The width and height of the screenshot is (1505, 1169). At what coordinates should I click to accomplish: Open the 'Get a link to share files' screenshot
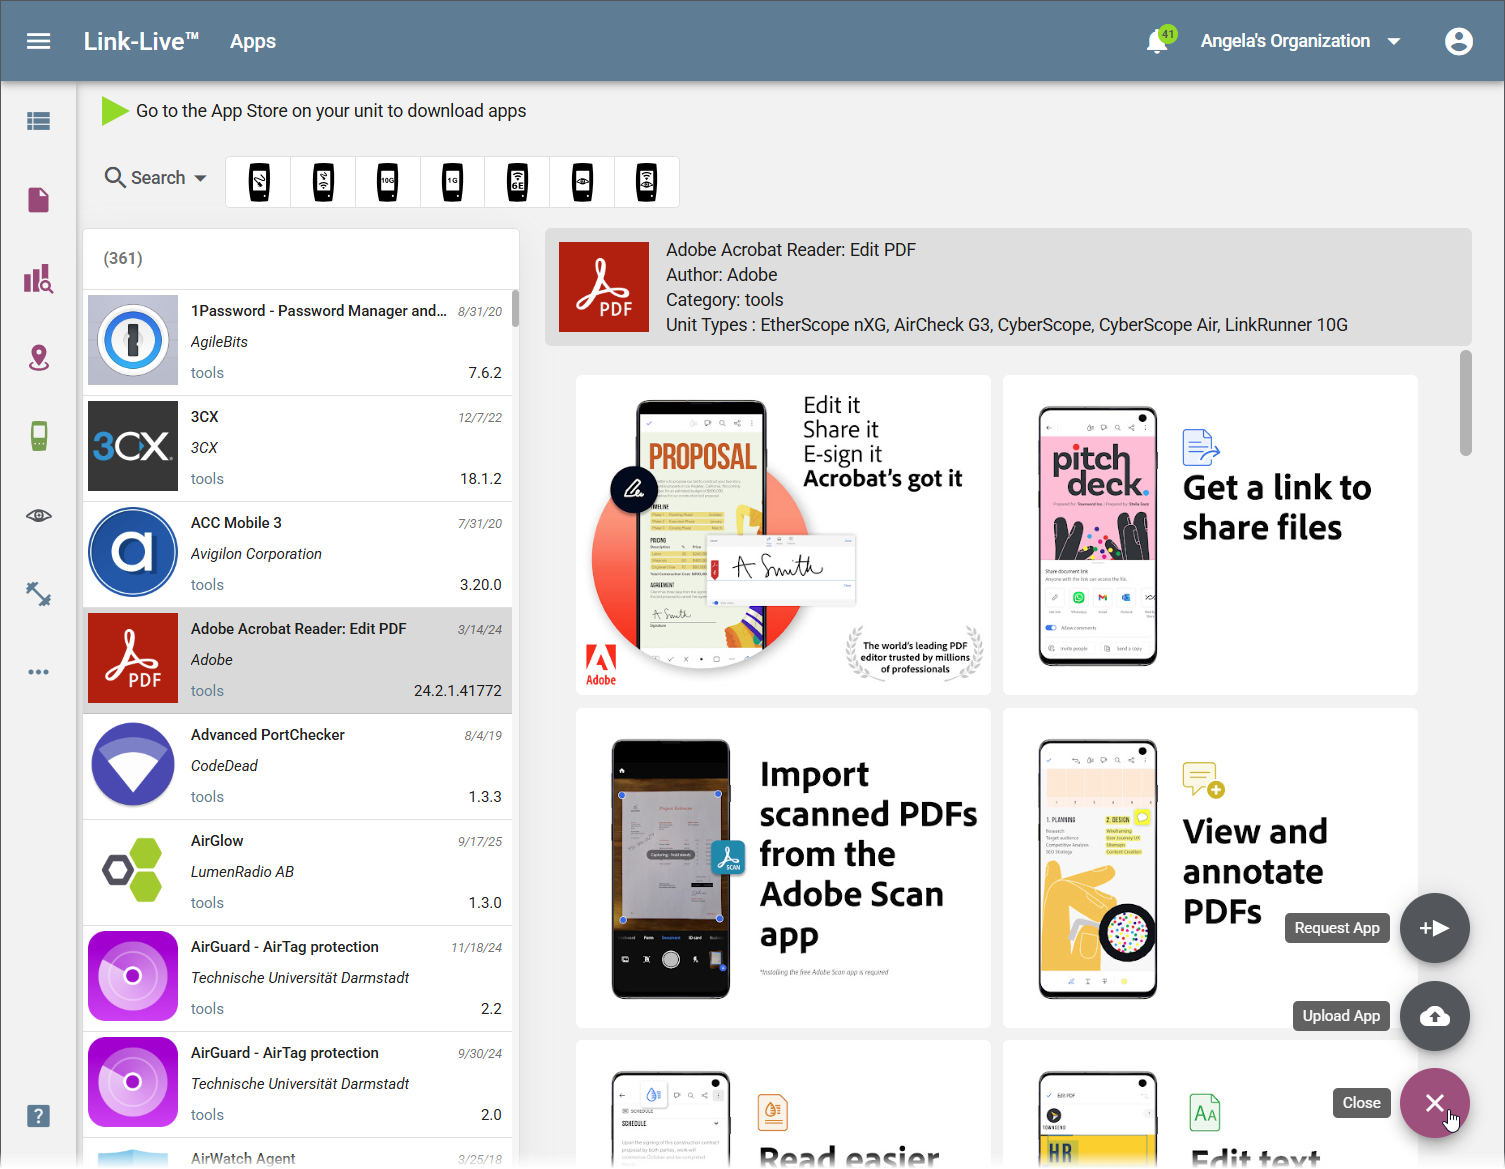pyautogui.click(x=1210, y=535)
